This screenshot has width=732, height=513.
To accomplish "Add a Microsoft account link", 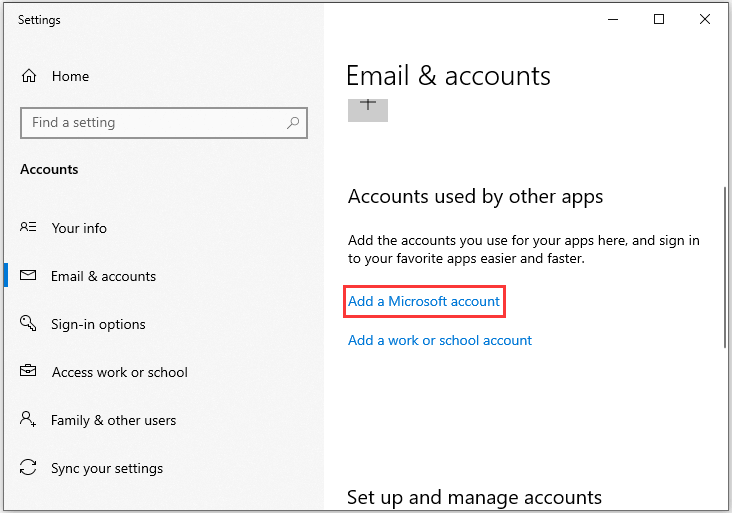I will [424, 302].
